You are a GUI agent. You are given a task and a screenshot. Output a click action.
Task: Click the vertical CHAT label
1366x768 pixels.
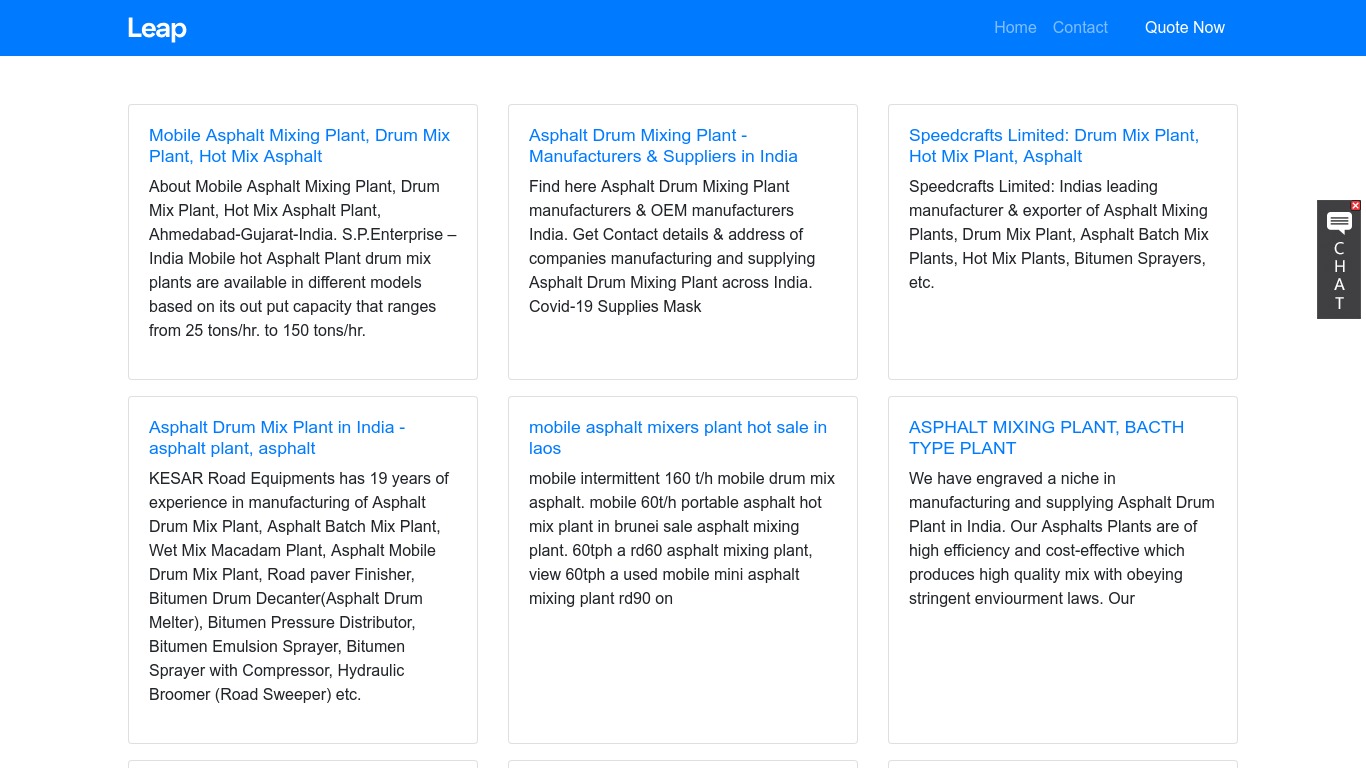click(x=1339, y=276)
